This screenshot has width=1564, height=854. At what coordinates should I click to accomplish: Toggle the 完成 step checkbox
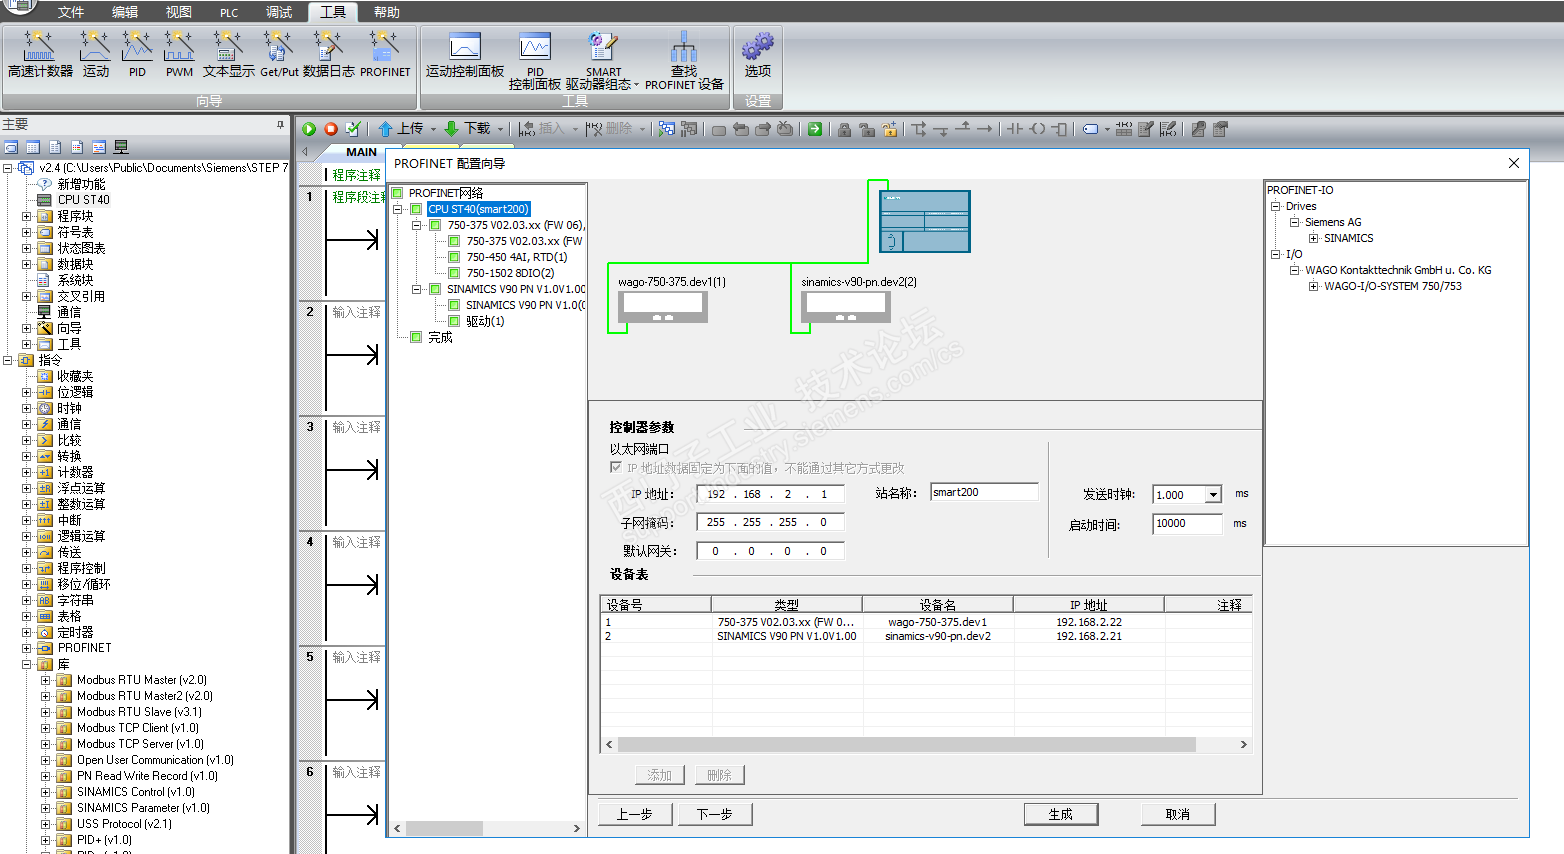[416, 337]
